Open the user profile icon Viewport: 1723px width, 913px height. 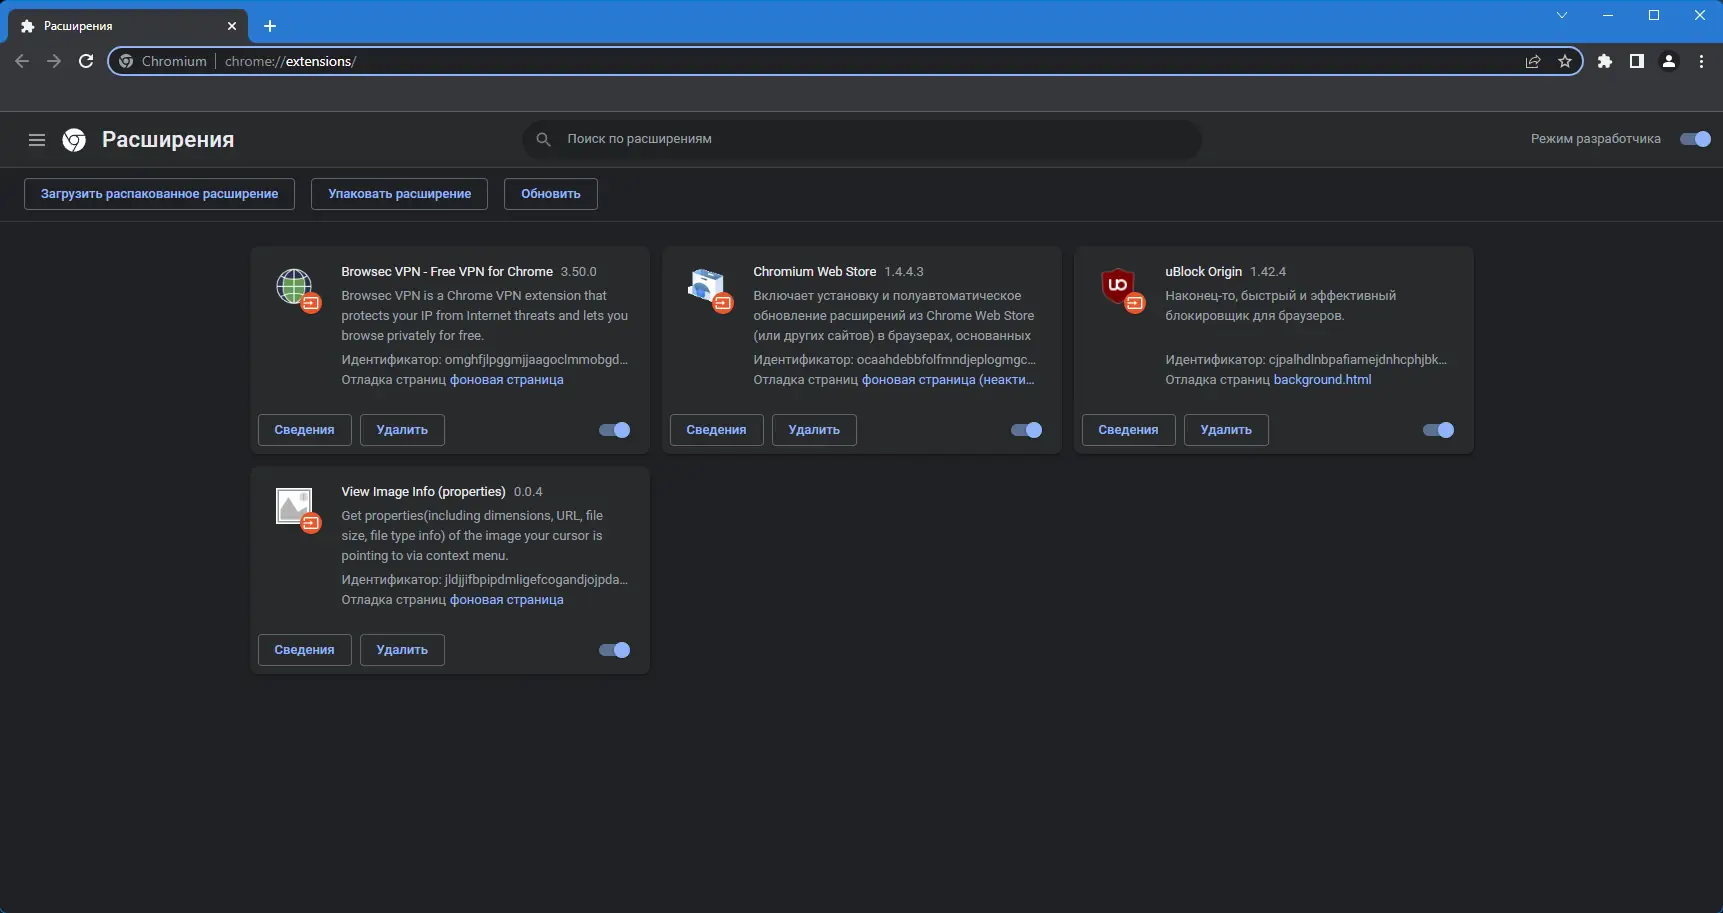pos(1669,61)
